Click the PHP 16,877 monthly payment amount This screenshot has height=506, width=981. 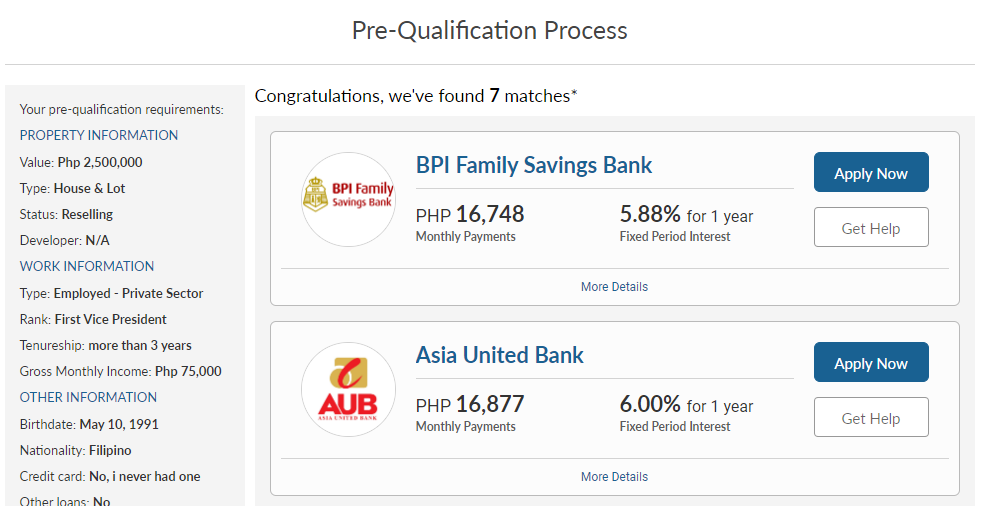pos(470,405)
